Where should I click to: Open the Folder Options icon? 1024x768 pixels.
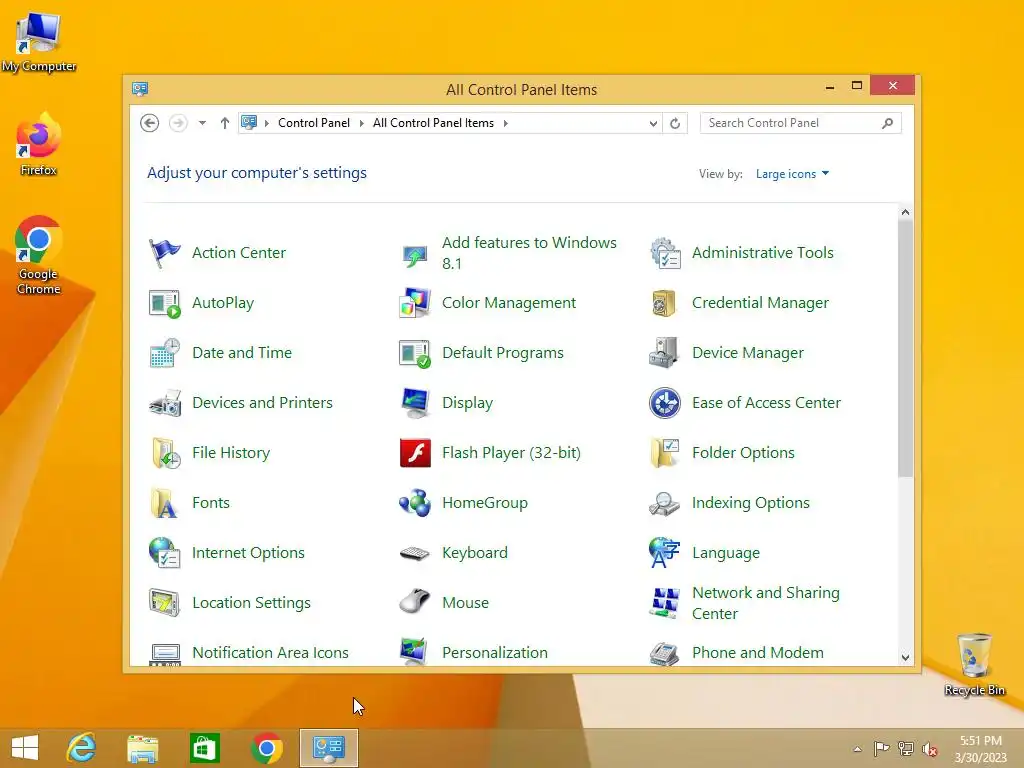(x=665, y=453)
